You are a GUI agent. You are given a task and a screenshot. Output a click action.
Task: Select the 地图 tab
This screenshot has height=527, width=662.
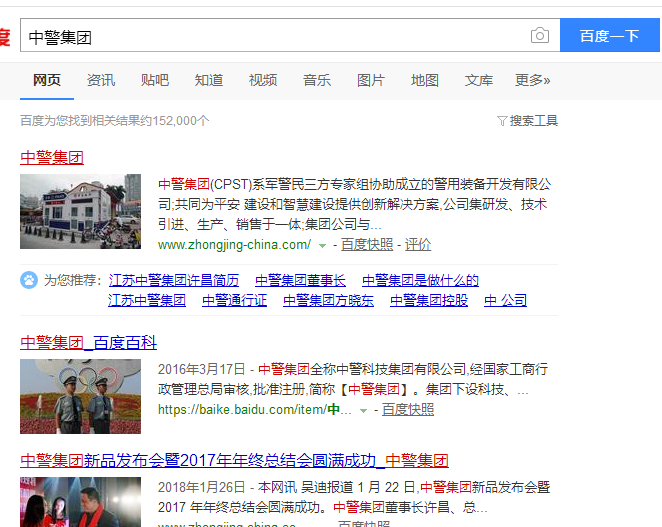(425, 80)
